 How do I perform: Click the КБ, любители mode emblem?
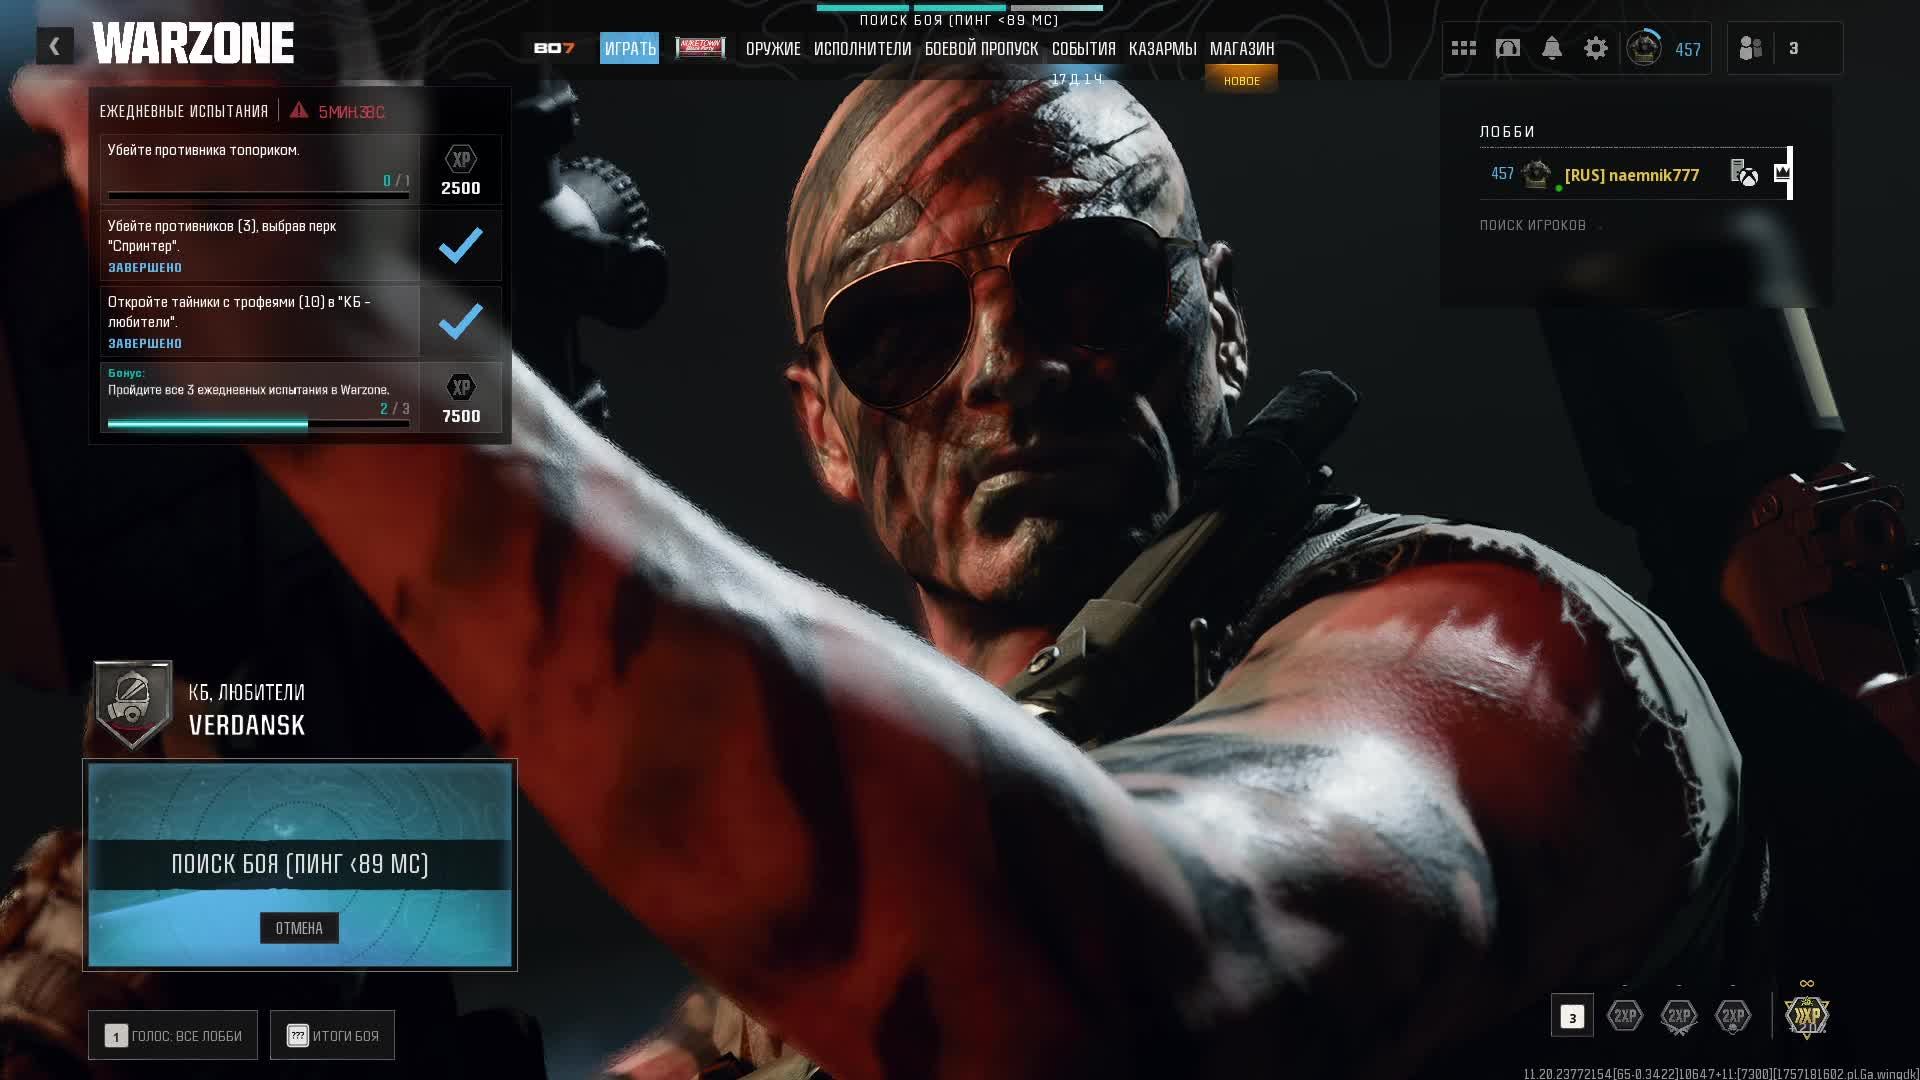(133, 704)
